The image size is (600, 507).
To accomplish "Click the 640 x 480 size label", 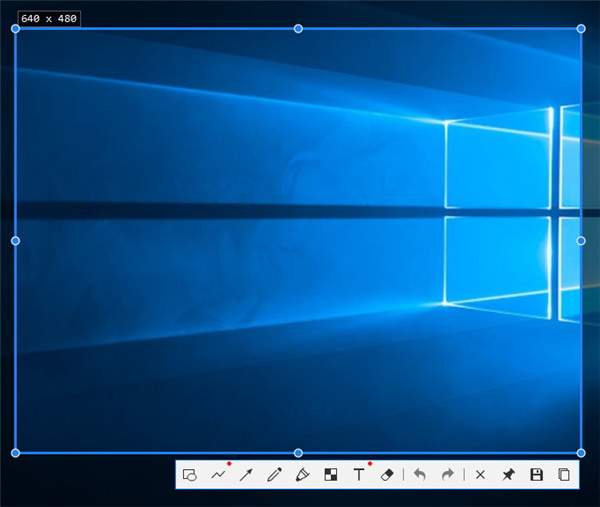I will 48,19.
